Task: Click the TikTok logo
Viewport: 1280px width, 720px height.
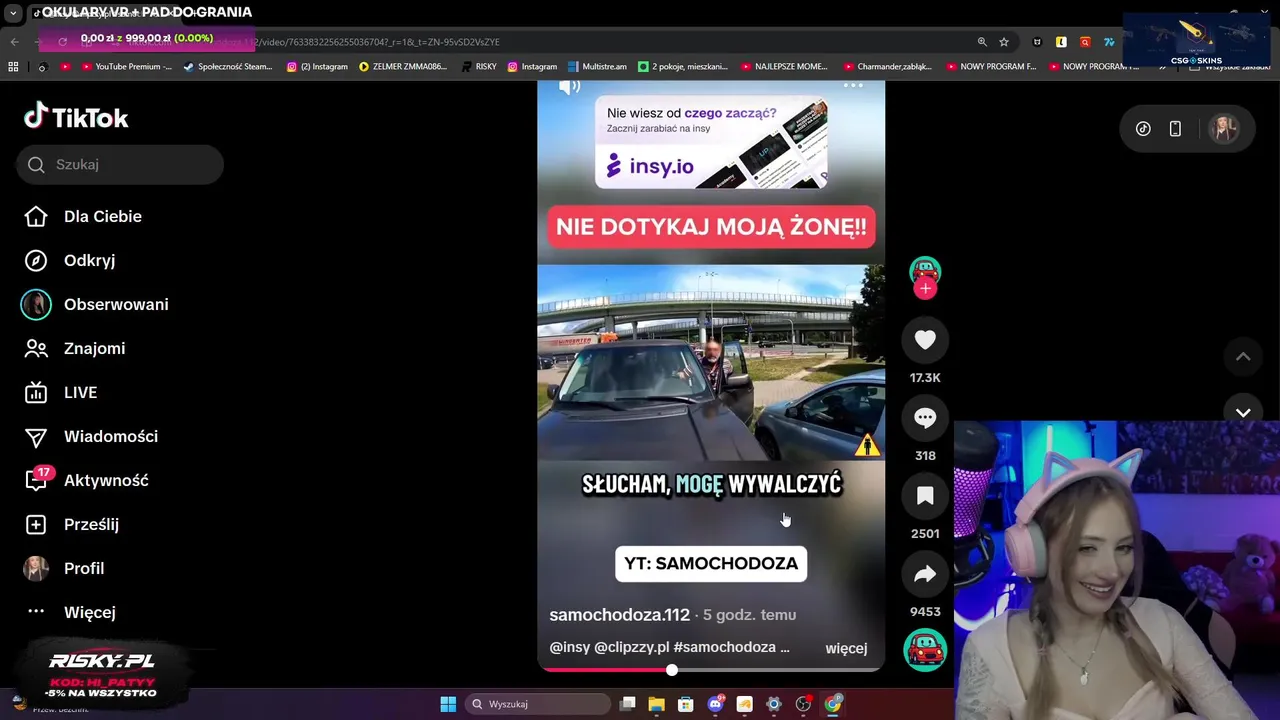Action: point(76,117)
